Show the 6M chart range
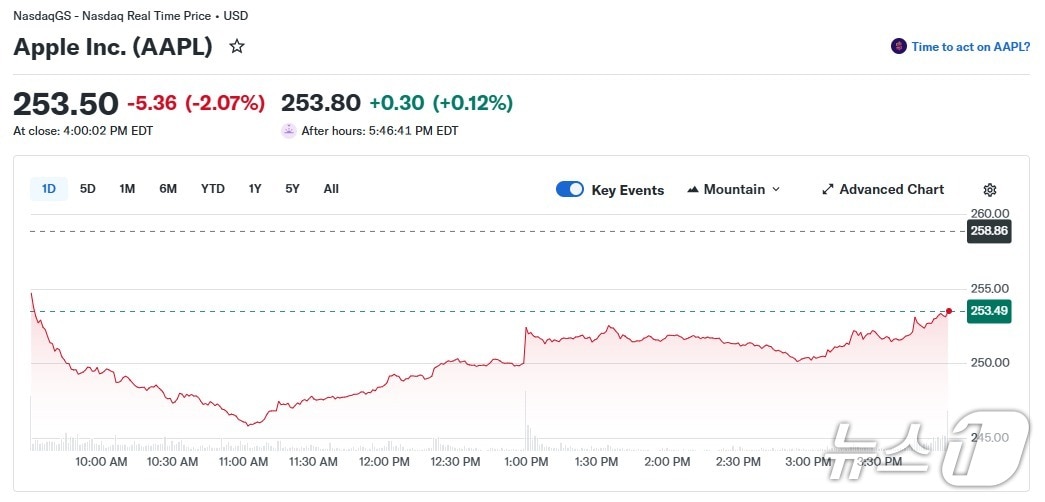 [168, 189]
